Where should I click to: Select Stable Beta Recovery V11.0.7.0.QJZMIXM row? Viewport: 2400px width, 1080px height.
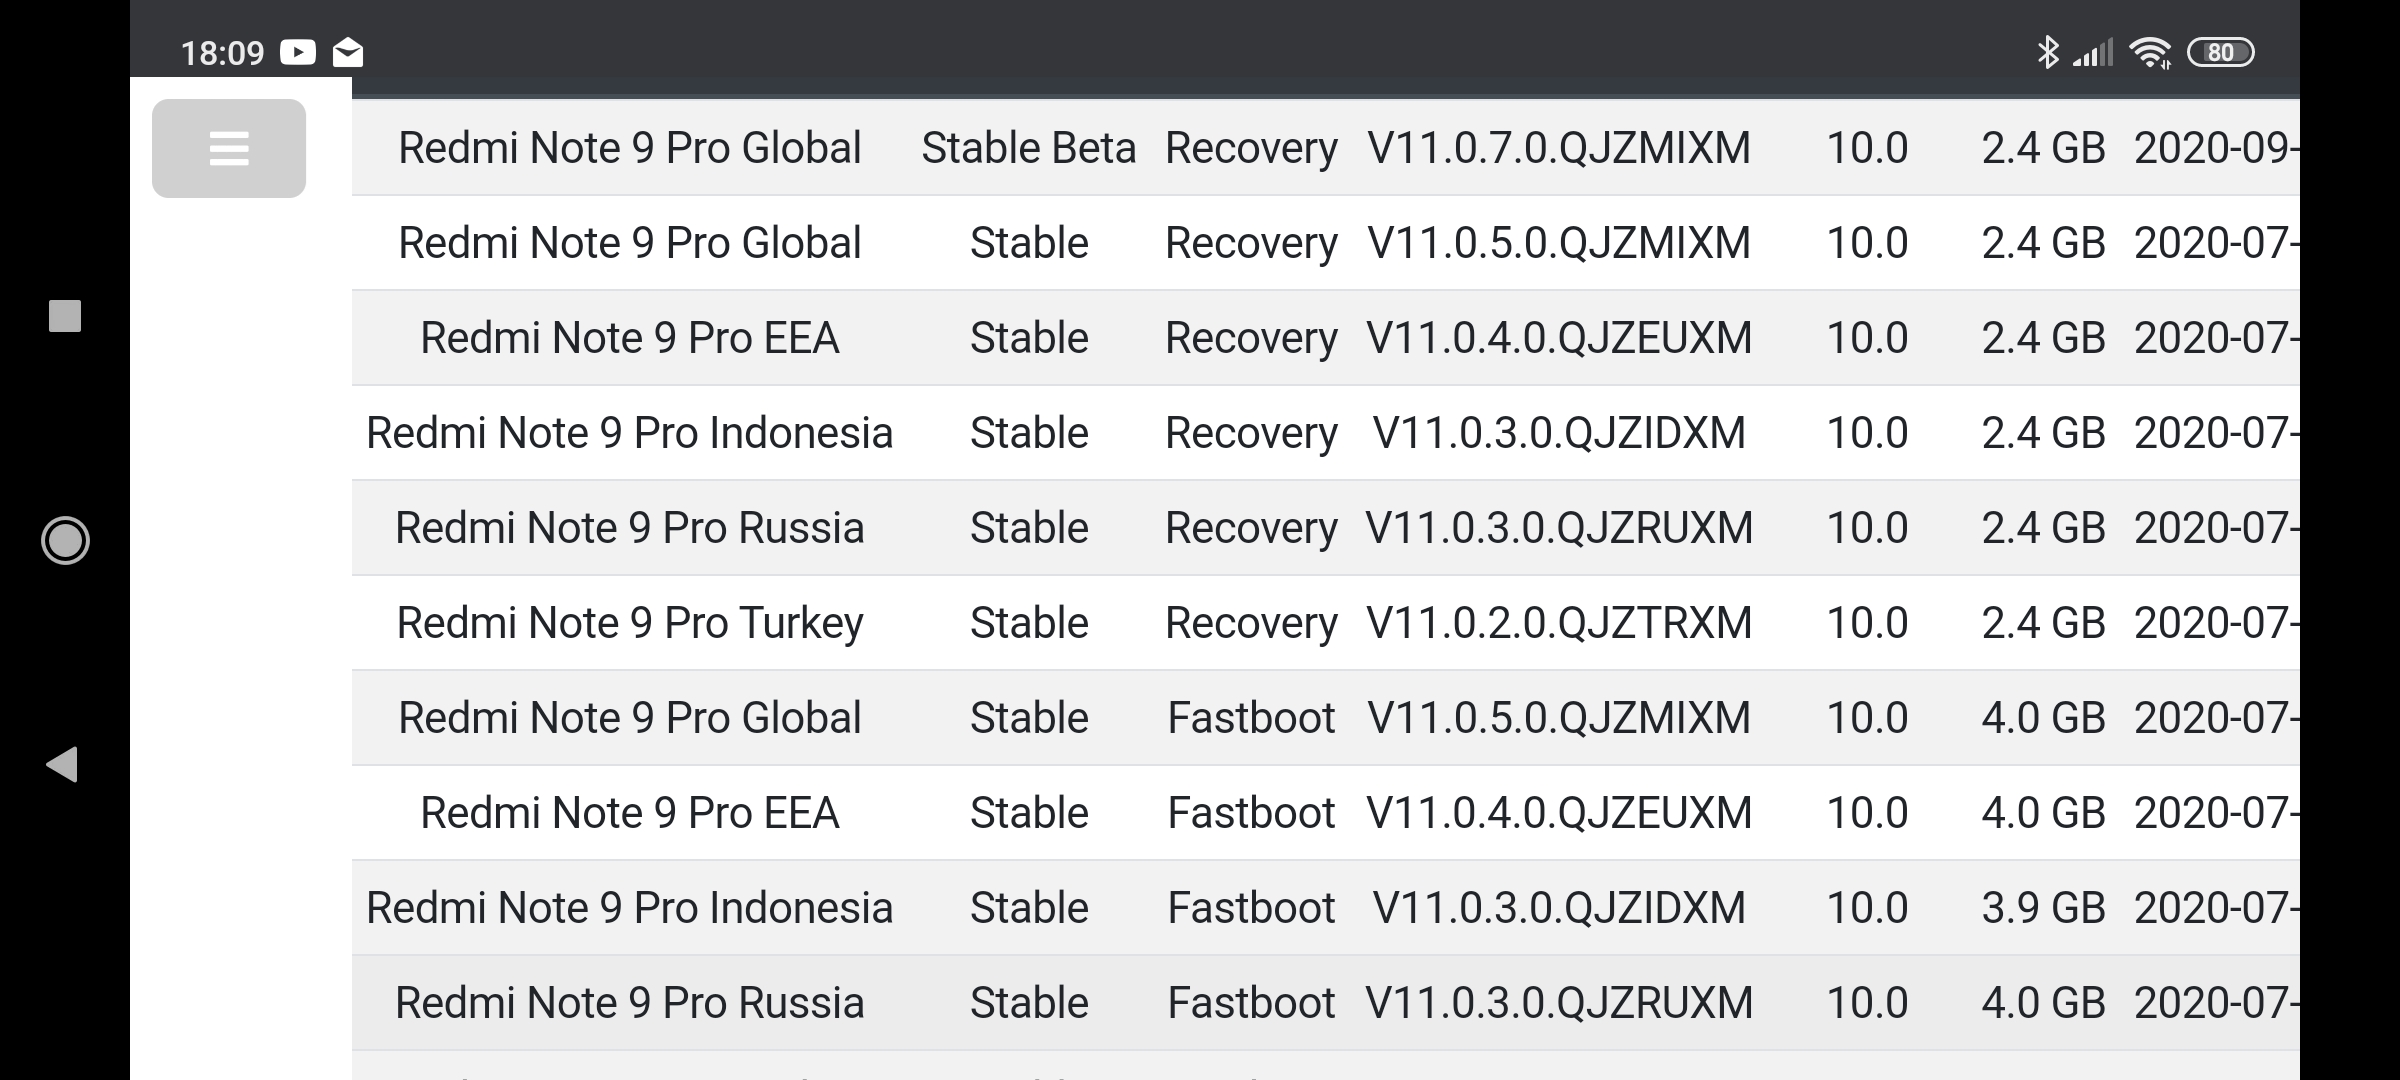[x=1326, y=148]
